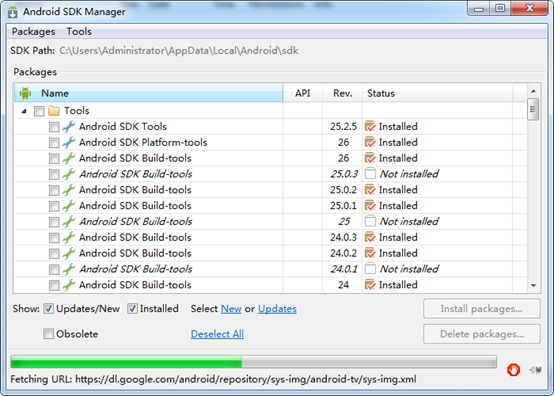The width and height of the screenshot is (554, 396).
Task: Select the Android SDK Tools row name
Action: (123, 126)
